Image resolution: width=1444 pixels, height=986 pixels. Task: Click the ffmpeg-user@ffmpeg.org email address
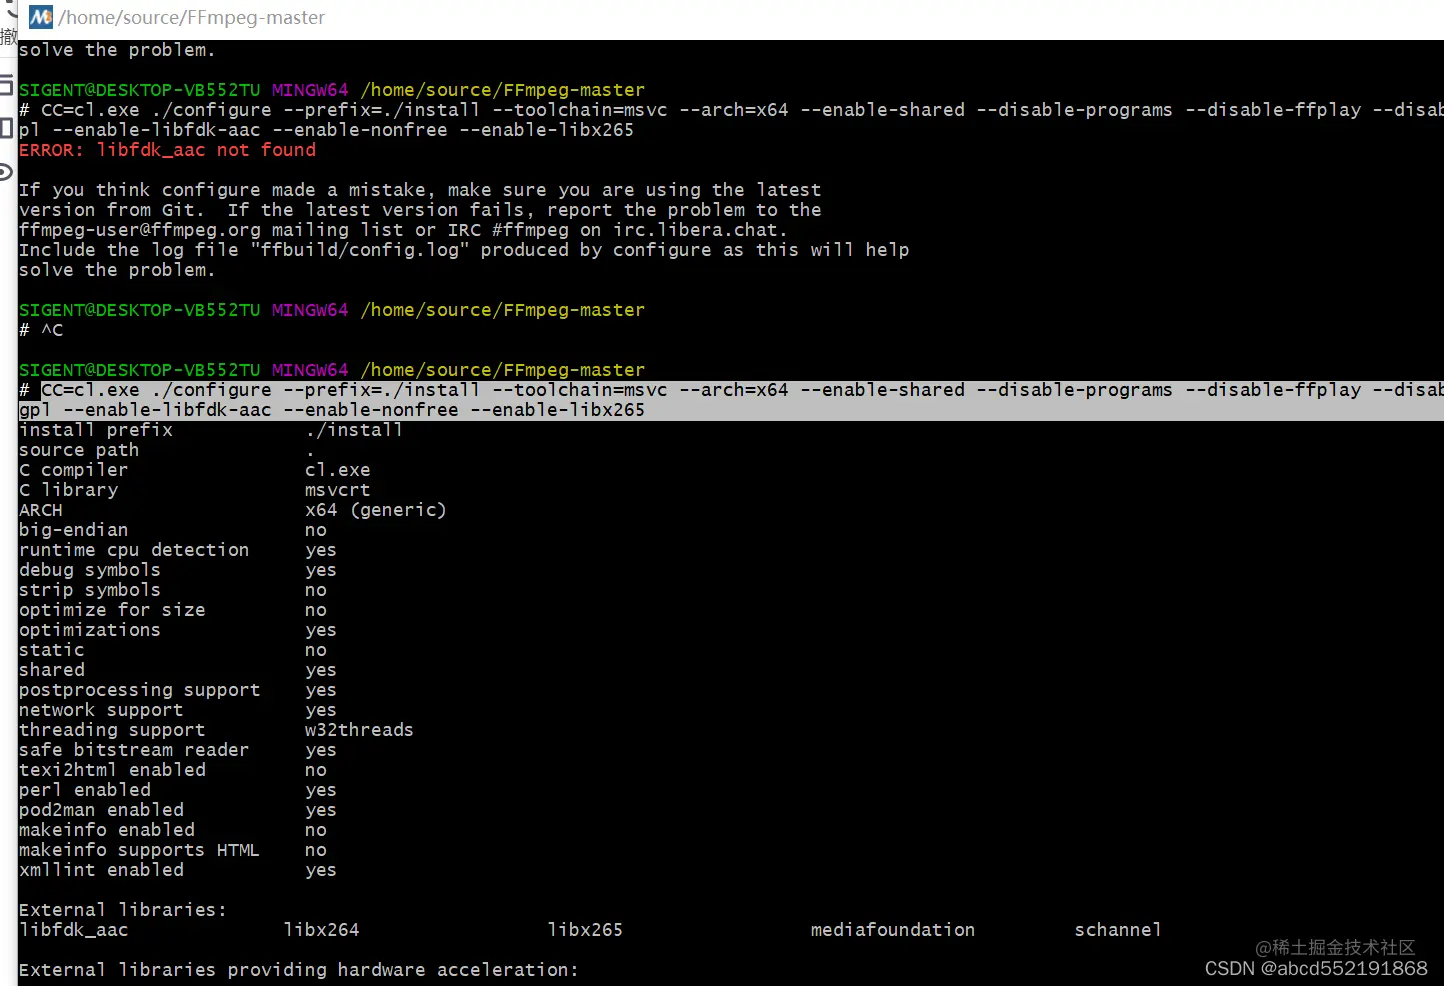(140, 230)
